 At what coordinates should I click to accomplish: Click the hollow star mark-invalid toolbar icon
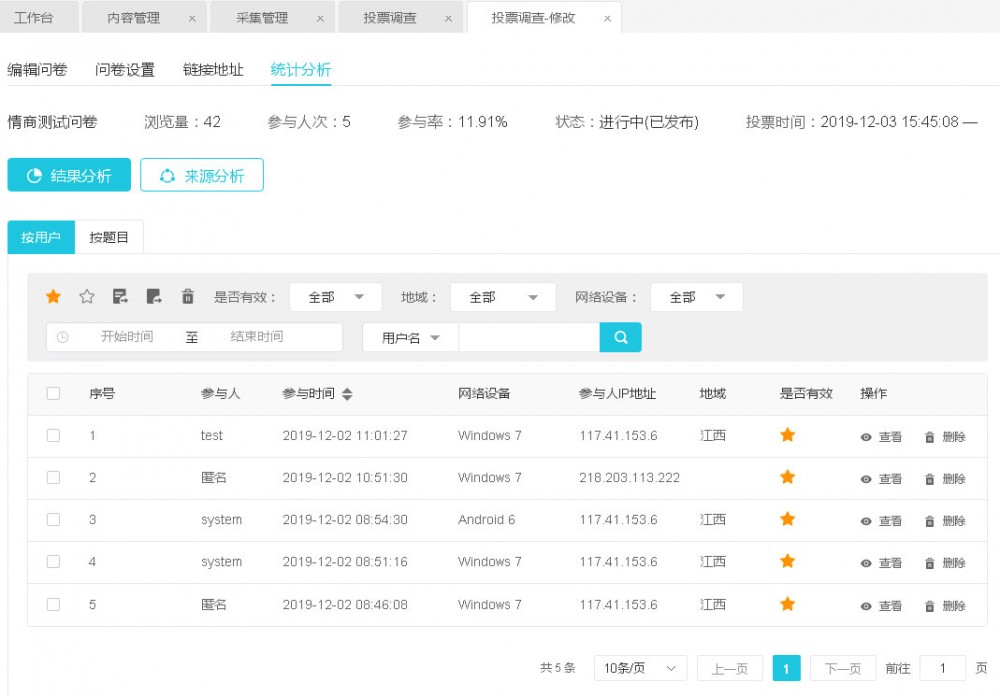click(x=86, y=296)
